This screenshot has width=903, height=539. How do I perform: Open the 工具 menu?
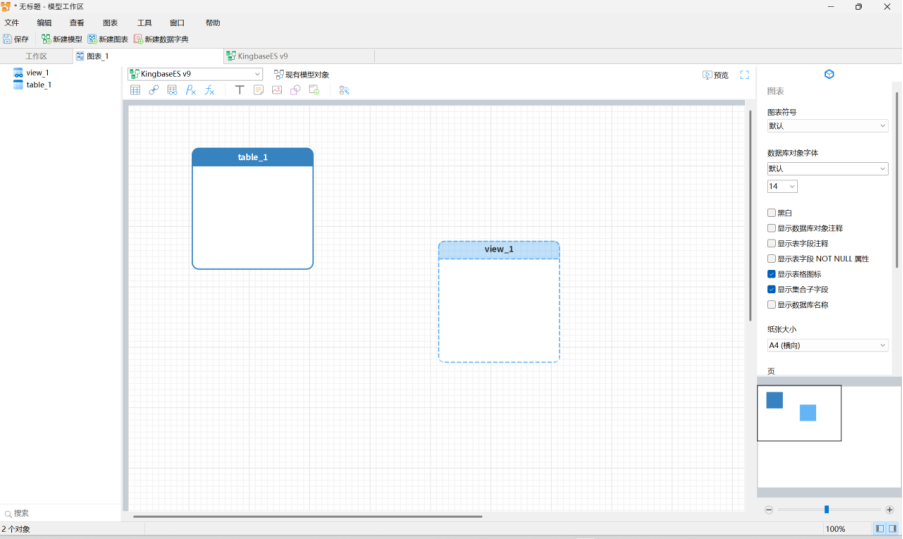pos(144,22)
